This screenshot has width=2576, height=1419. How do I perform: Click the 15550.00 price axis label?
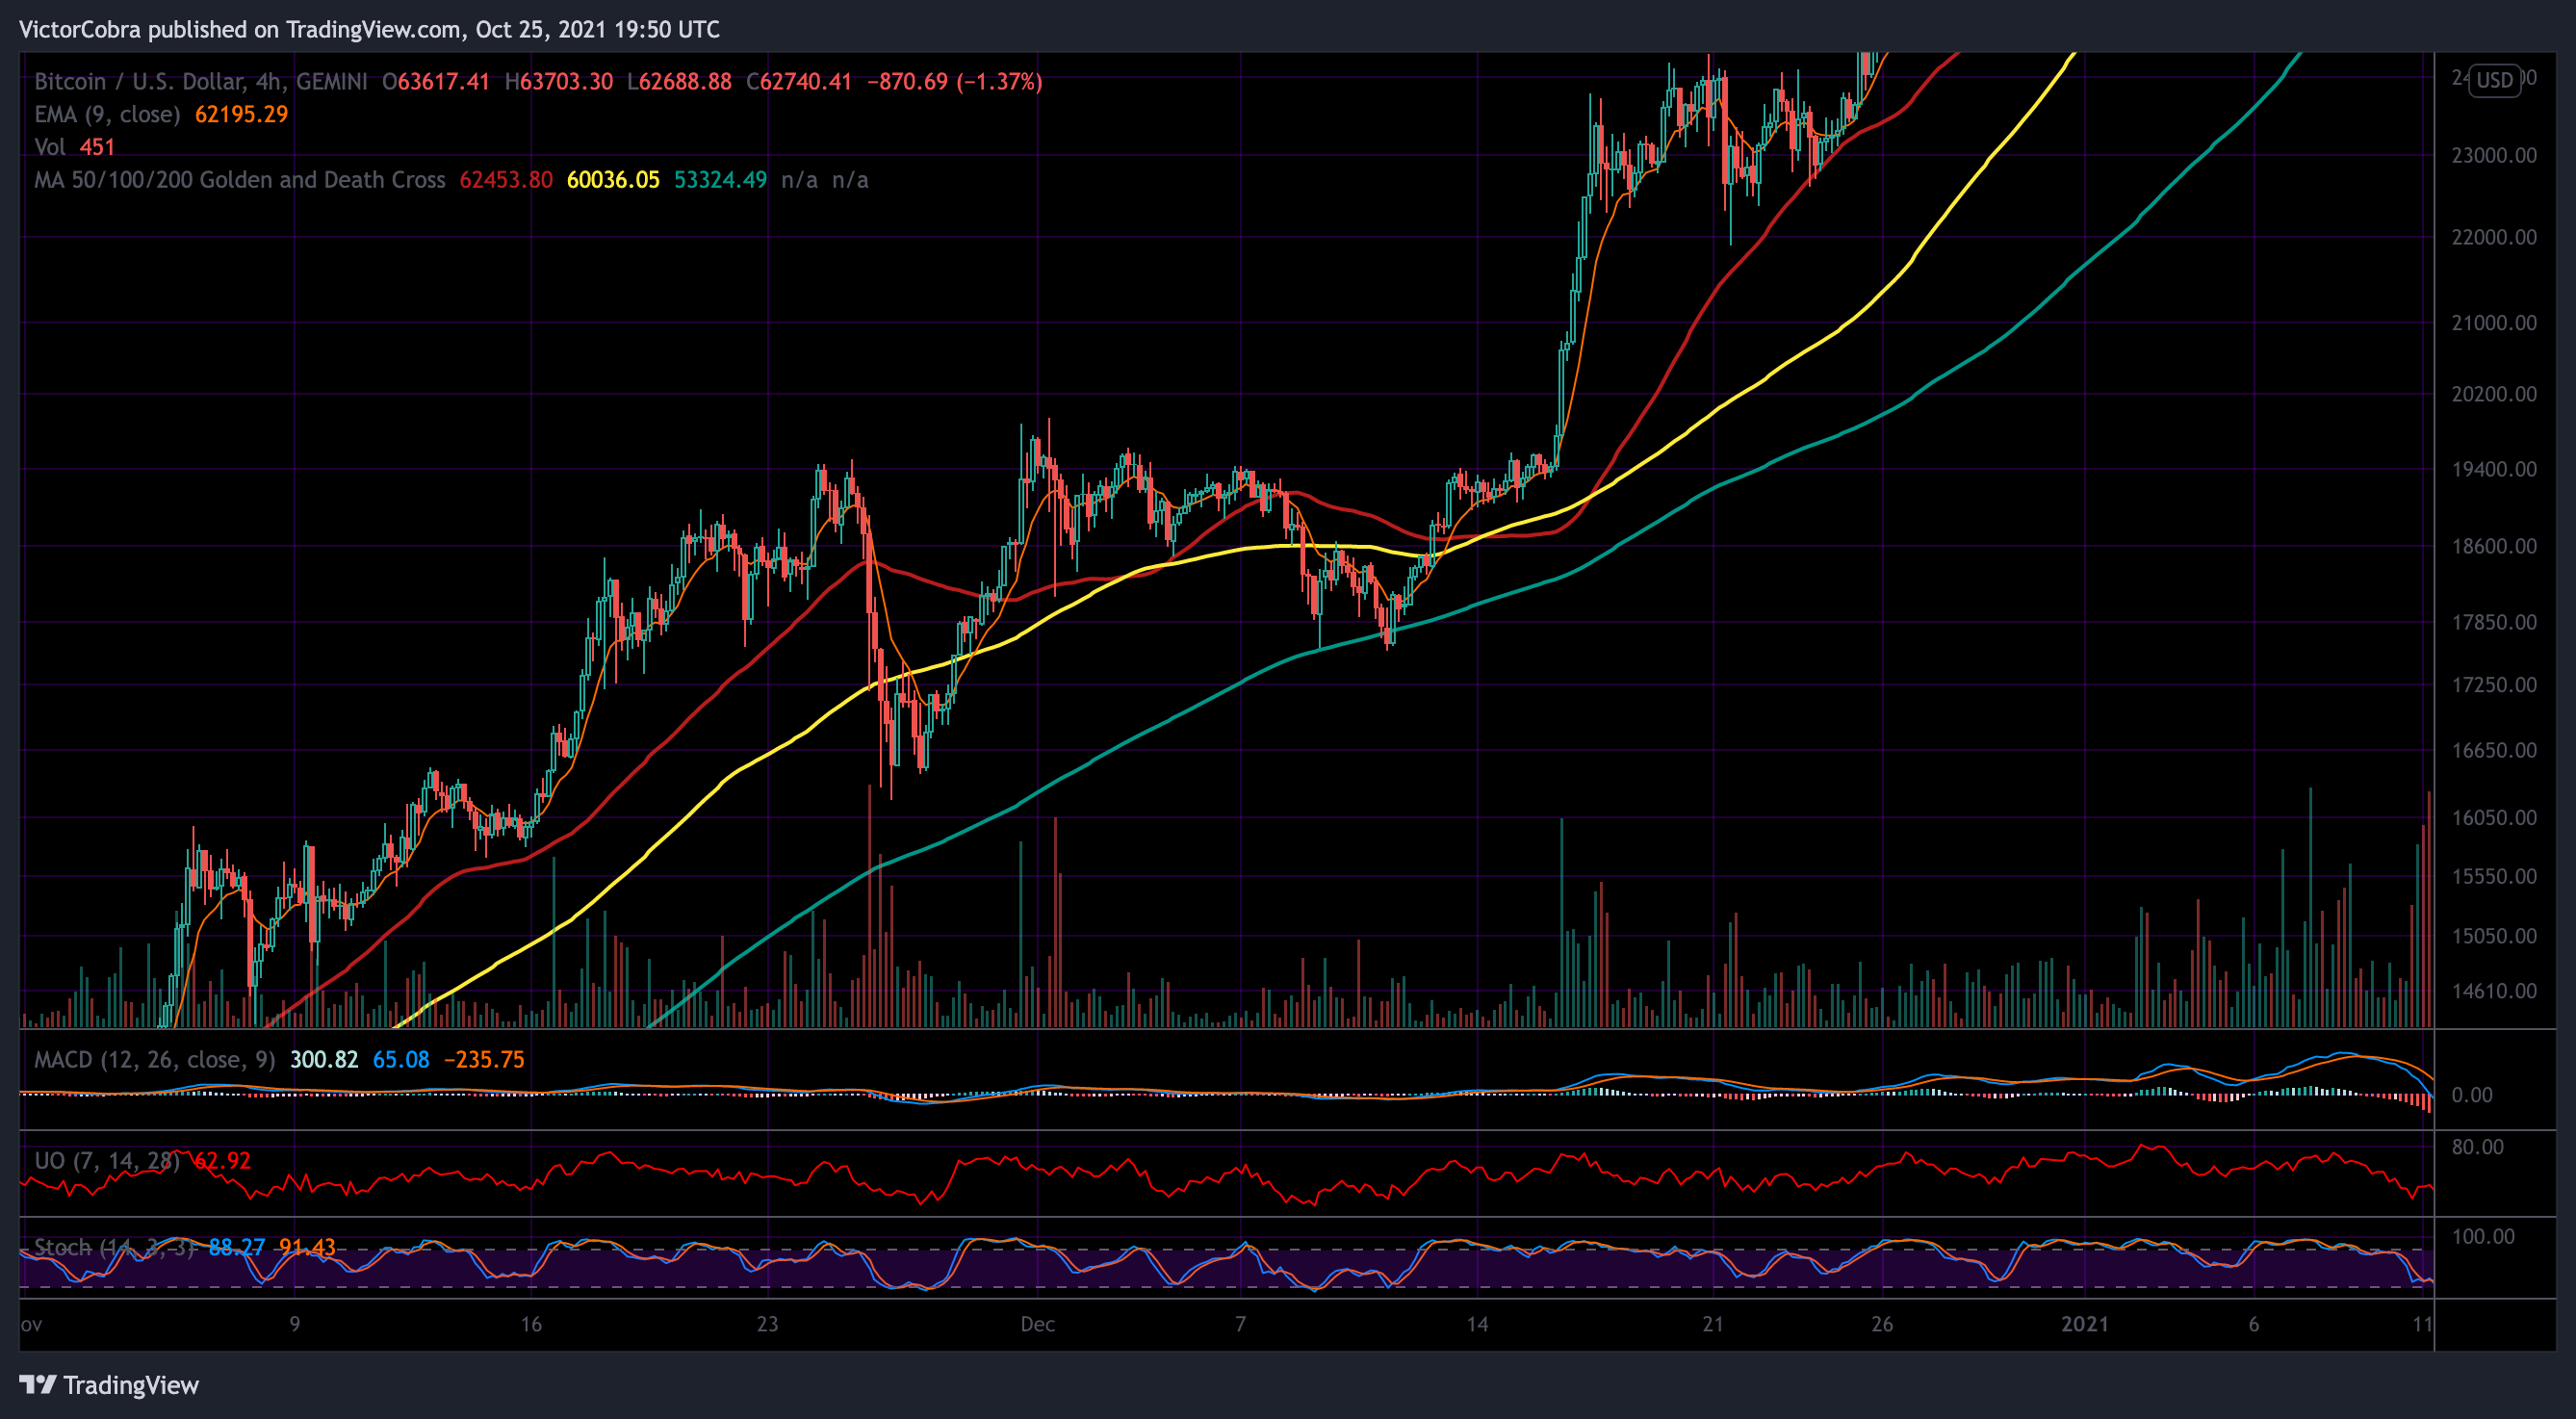coord(2493,876)
